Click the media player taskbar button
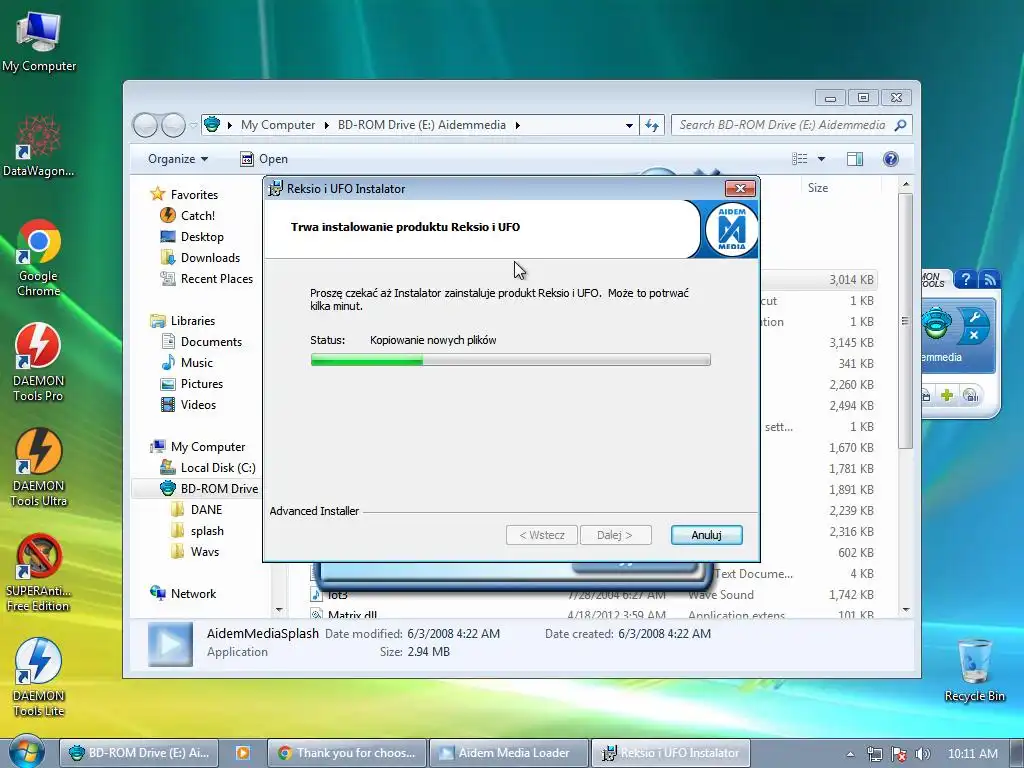 tap(242, 753)
